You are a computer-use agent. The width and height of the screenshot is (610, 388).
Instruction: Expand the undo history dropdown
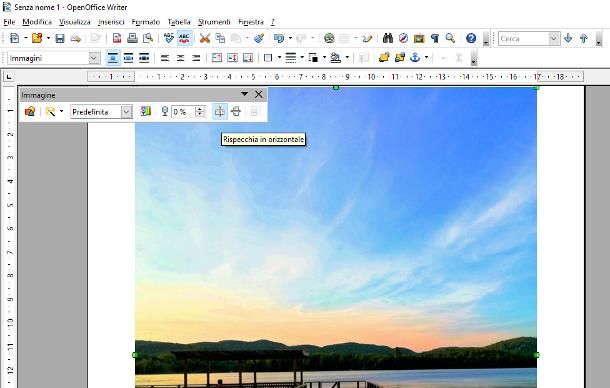pos(290,38)
